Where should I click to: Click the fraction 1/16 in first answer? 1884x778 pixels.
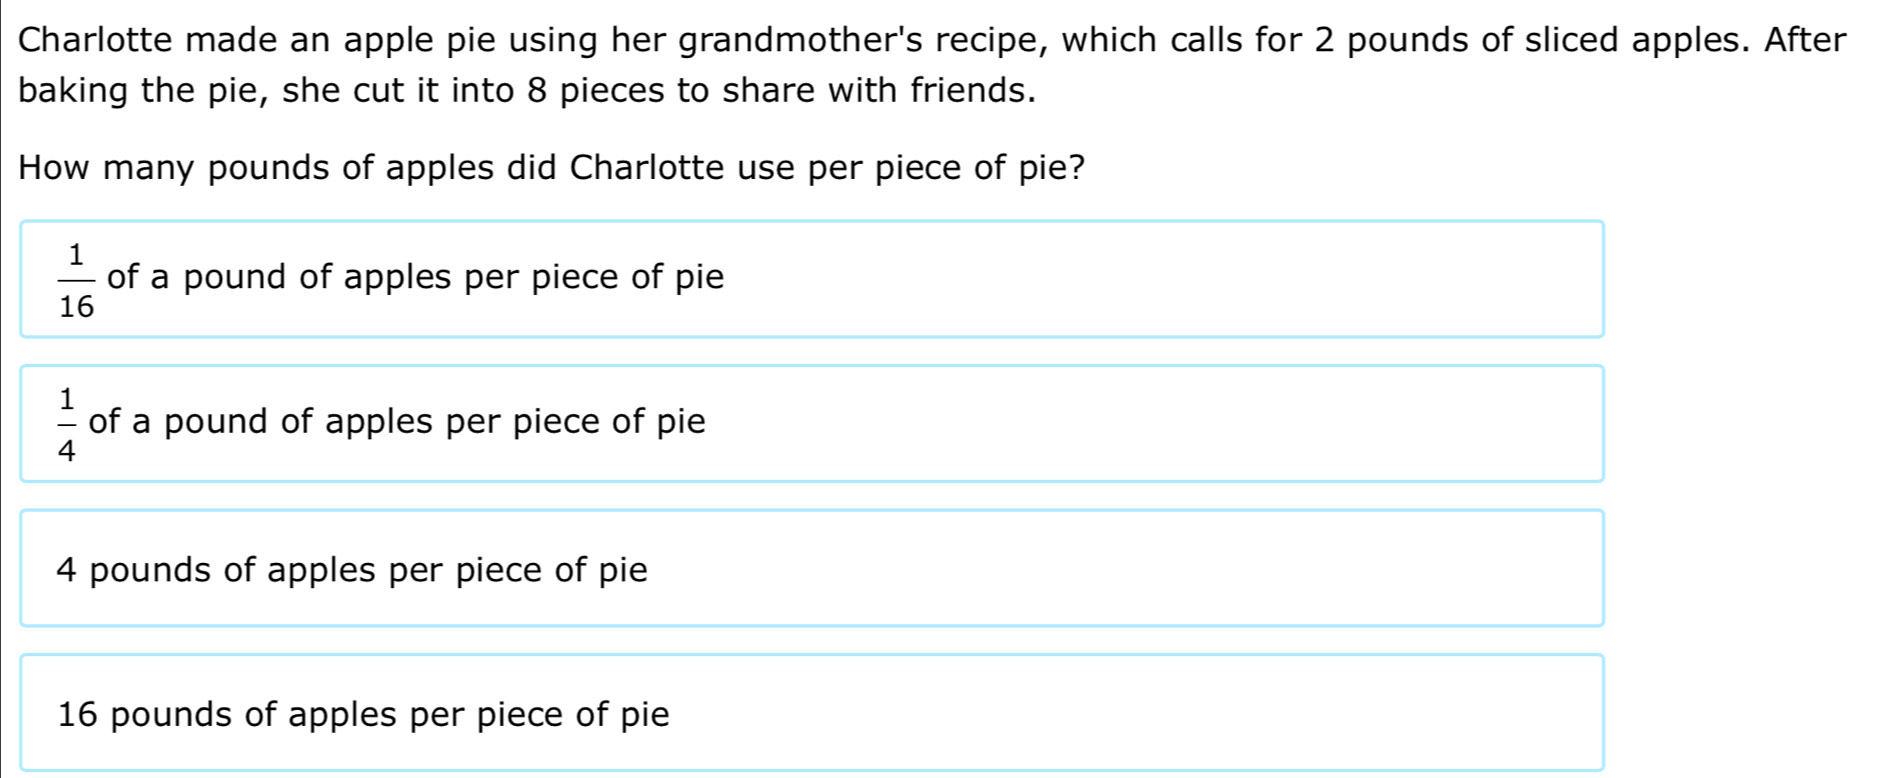[x=76, y=280]
